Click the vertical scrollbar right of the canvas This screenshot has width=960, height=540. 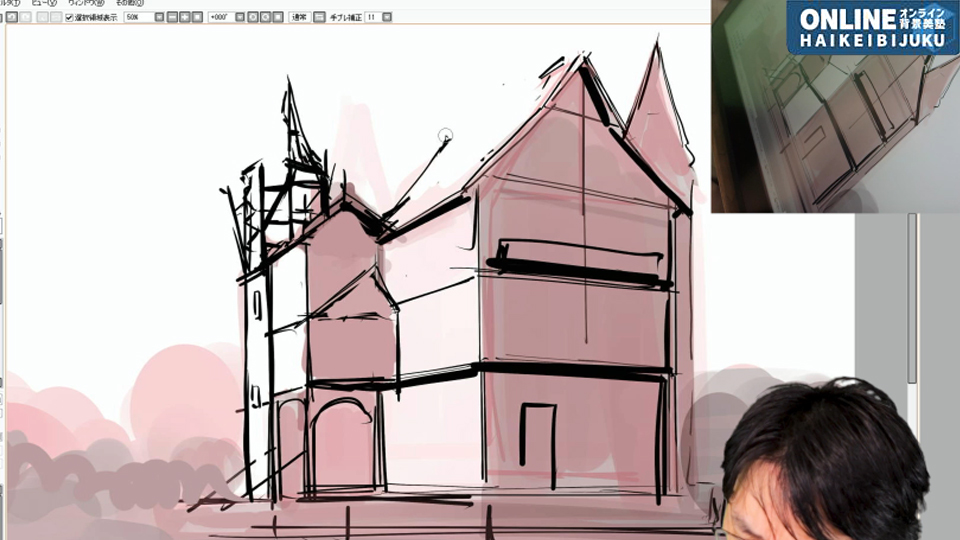[912, 299]
